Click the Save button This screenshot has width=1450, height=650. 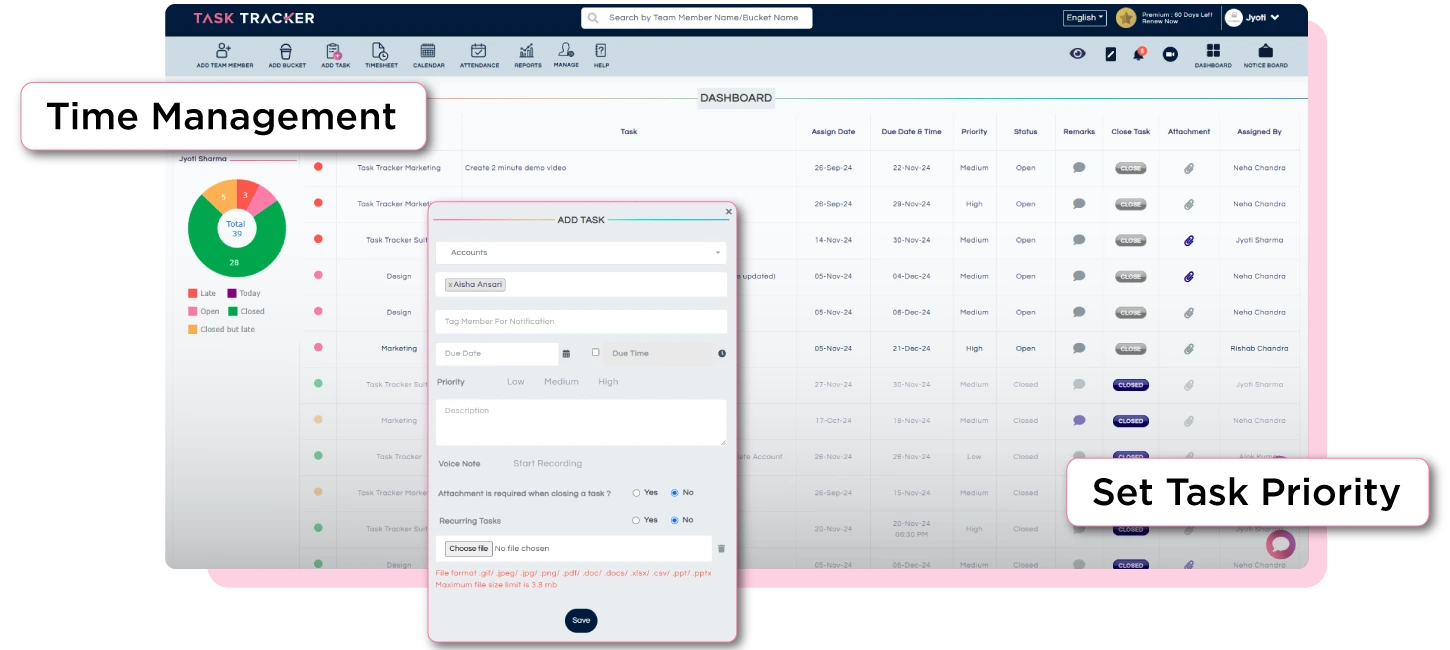pyautogui.click(x=581, y=620)
